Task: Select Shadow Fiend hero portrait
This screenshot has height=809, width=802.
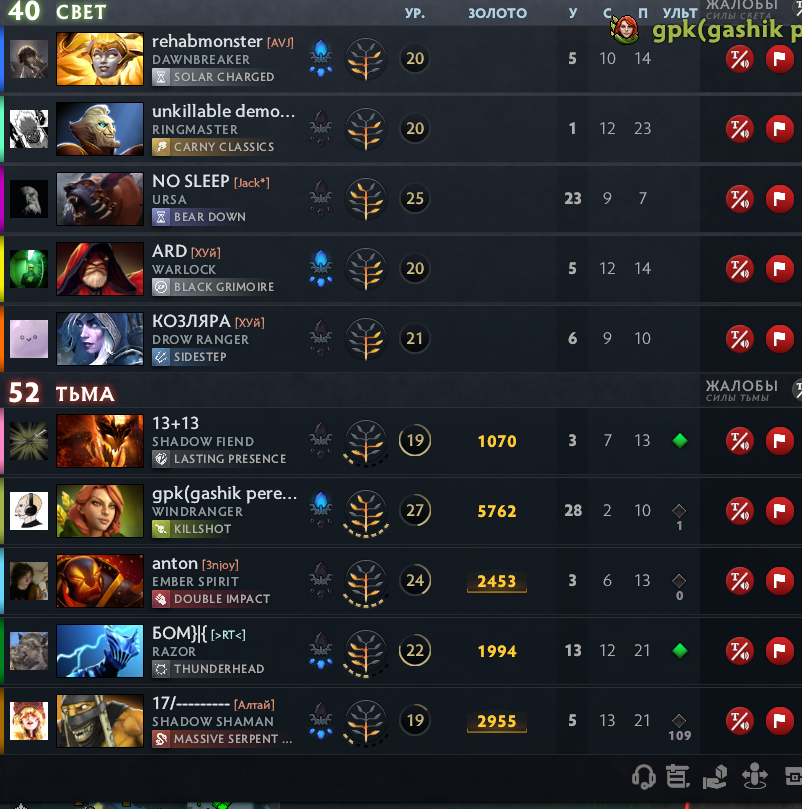Action: (100, 441)
